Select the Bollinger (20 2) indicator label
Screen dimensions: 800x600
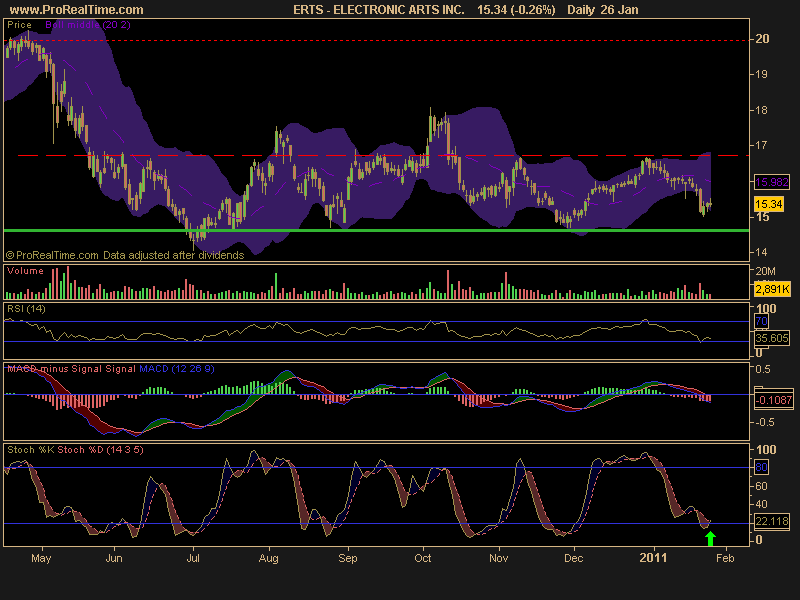(84, 24)
